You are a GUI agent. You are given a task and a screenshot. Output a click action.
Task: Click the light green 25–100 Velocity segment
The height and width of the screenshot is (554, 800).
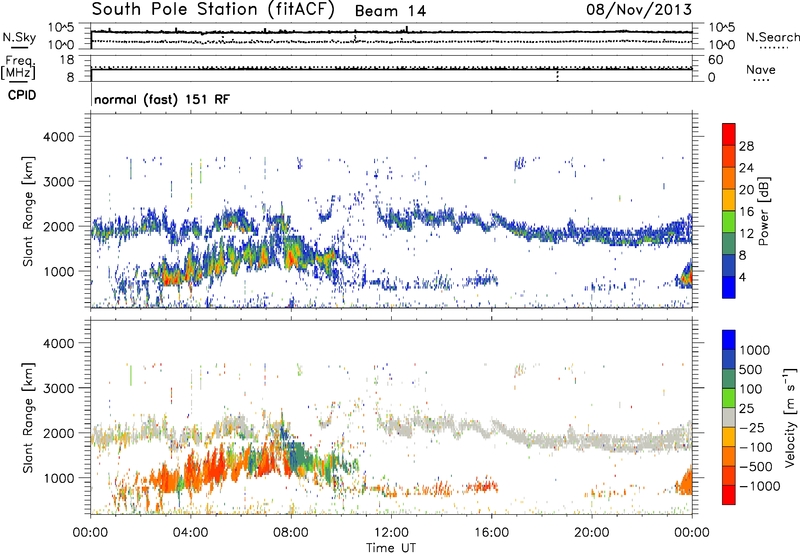click(729, 398)
